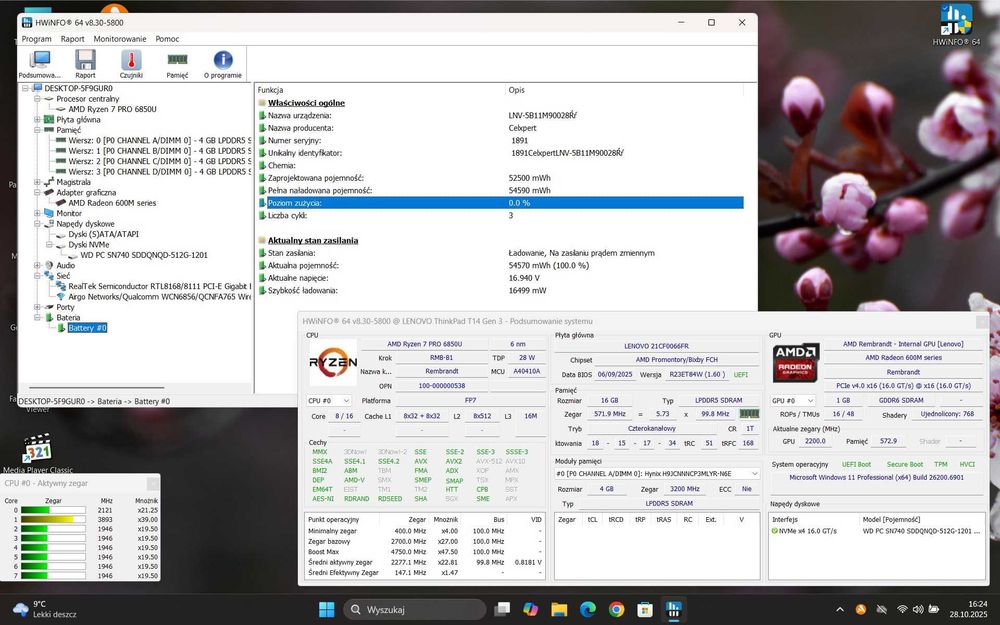The width and height of the screenshot is (1000, 625).
Task: Open the Pomoc menu
Action: [167, 39]
